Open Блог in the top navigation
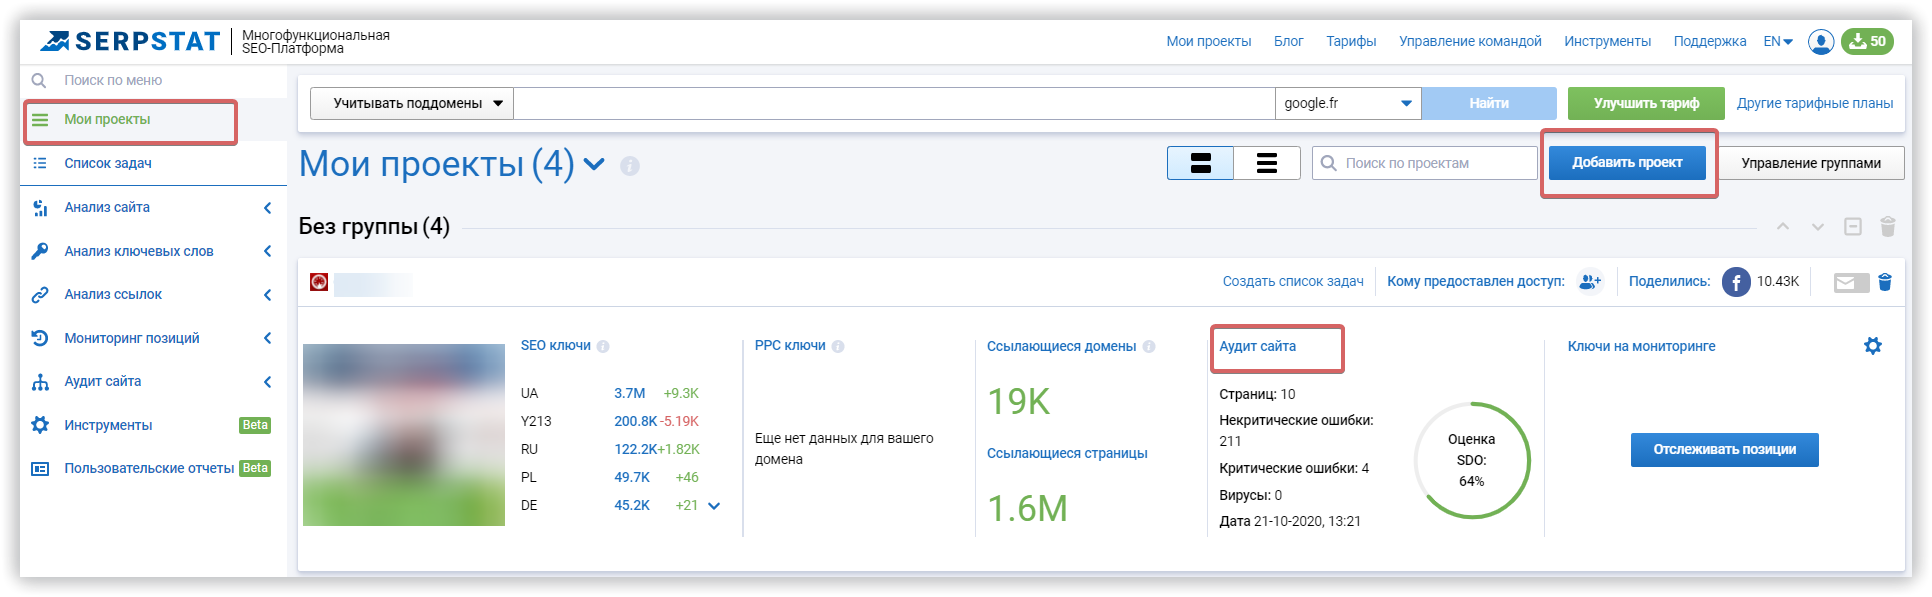 click(x=1288, y=41)
